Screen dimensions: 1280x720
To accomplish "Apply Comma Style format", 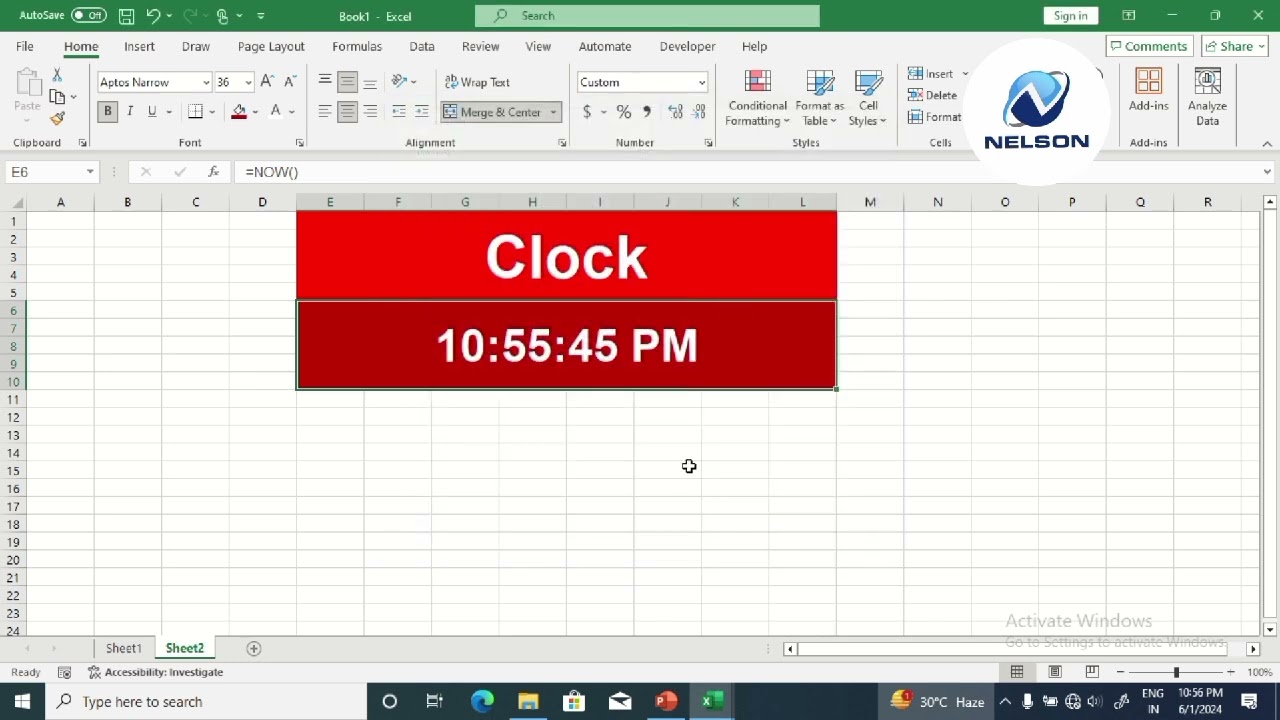I will [x=647, y=112].
